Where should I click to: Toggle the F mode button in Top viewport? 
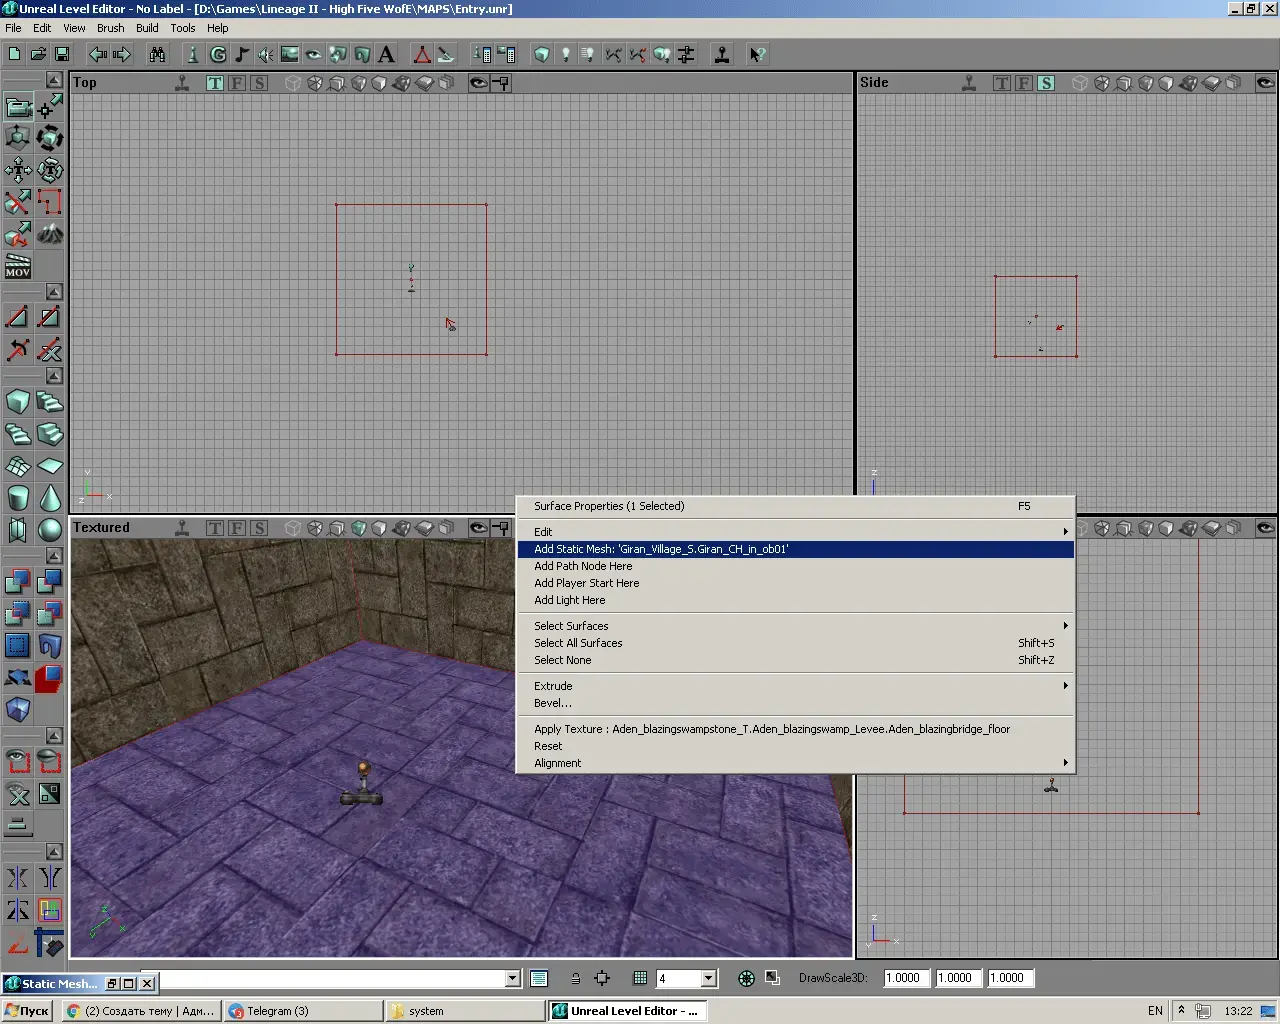point(237,83)
